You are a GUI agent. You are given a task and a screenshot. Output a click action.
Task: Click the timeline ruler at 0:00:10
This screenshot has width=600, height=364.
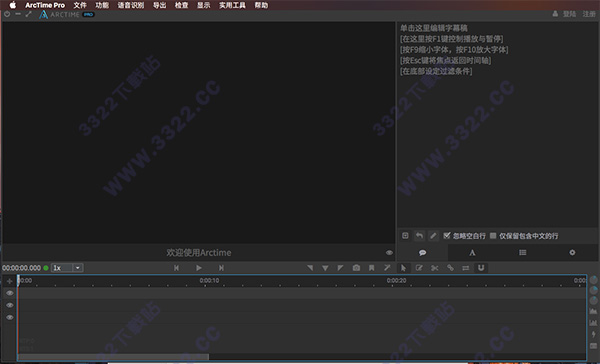209,281
